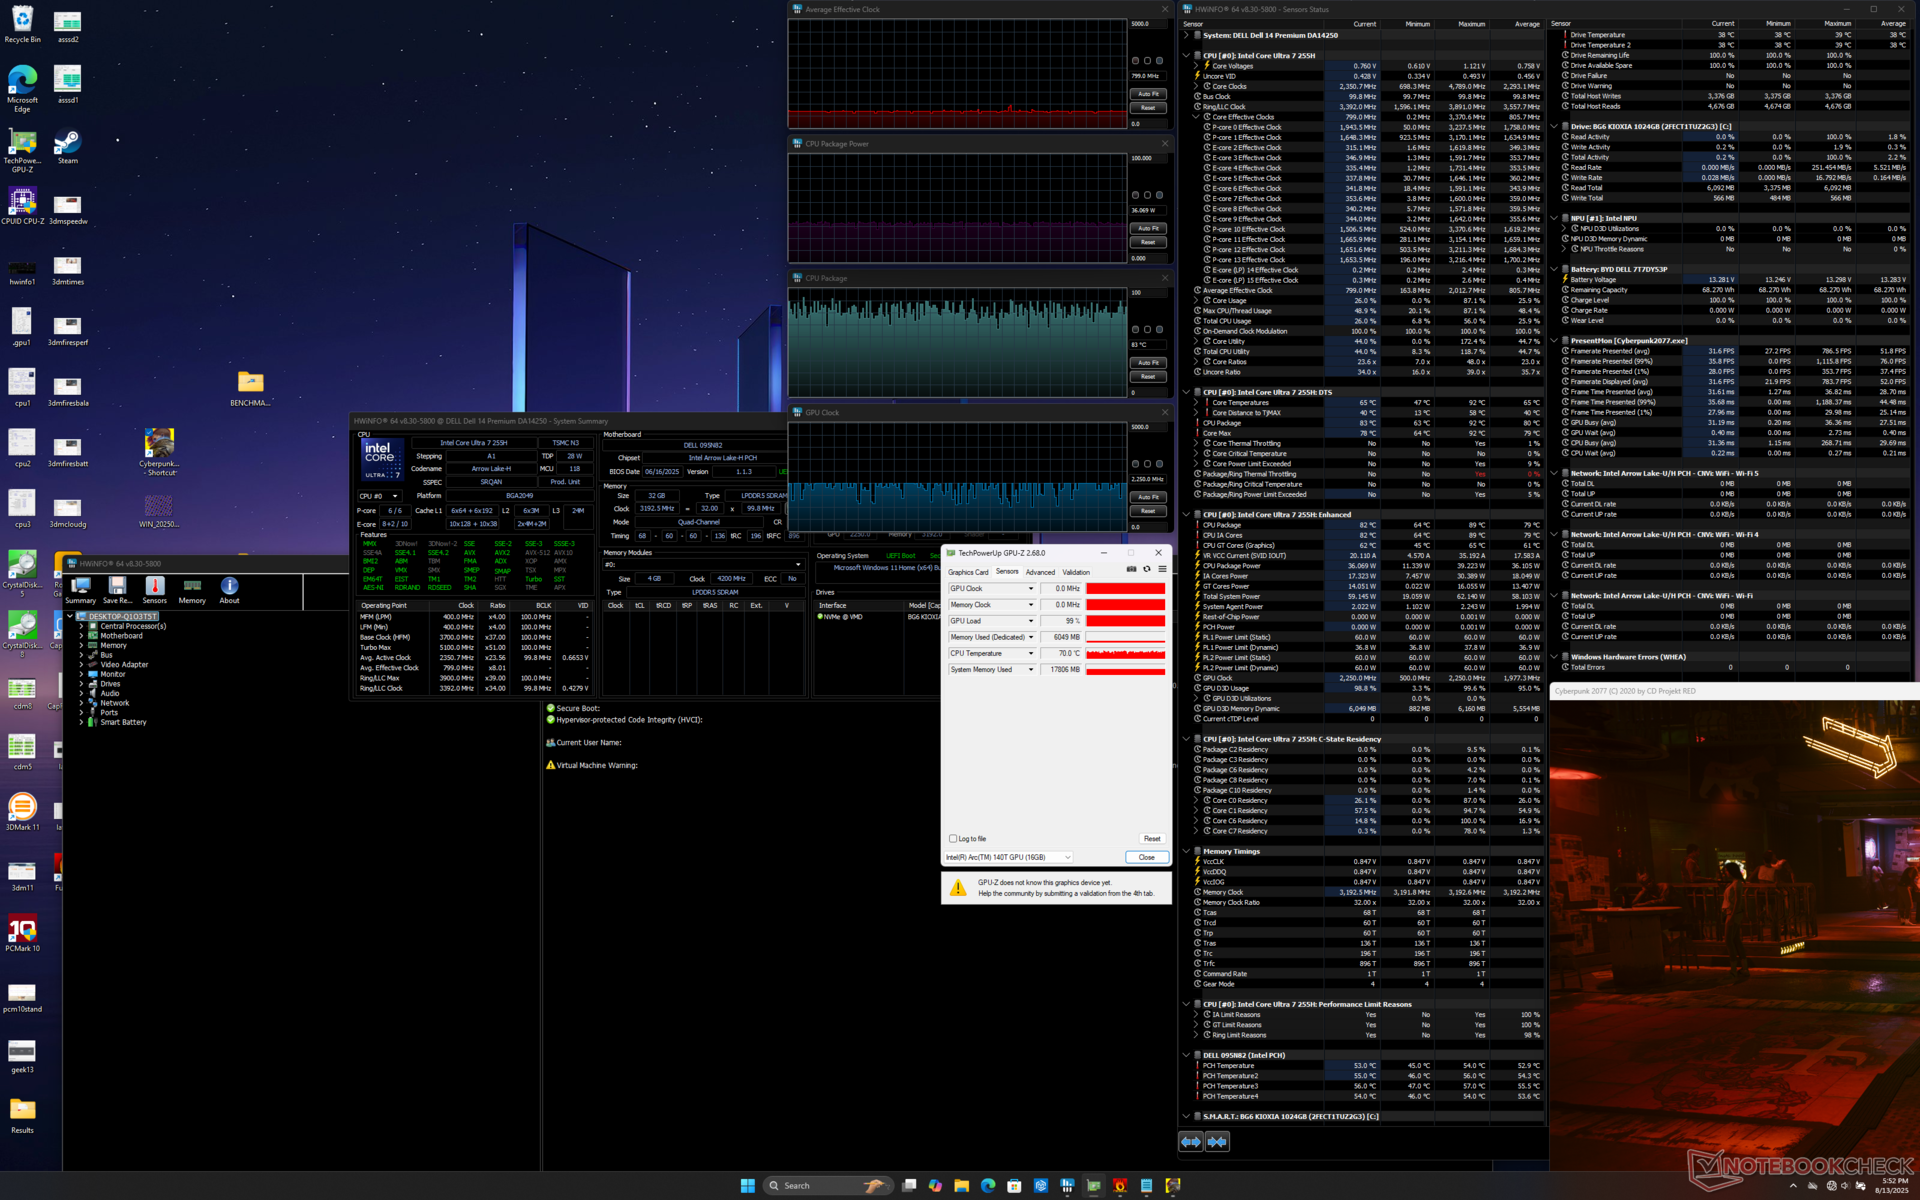The height and width of the screenshot is (1200, 1920).
Task: Click GPU-Z refresh icon
Action: click(1147, 569)
